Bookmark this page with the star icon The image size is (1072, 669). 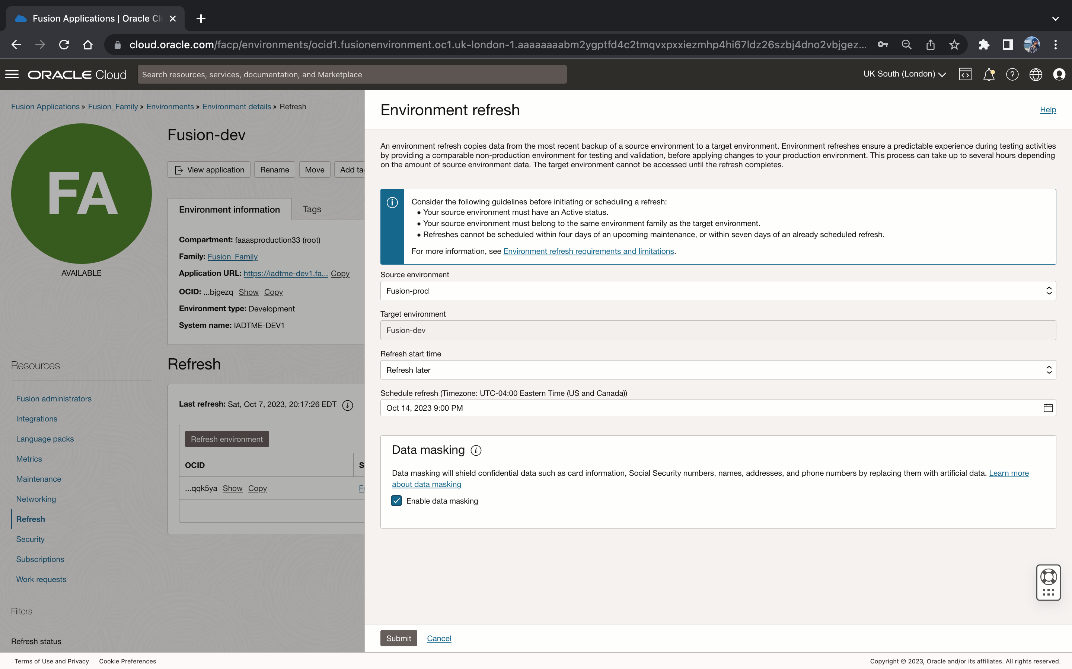coord(954,45)
